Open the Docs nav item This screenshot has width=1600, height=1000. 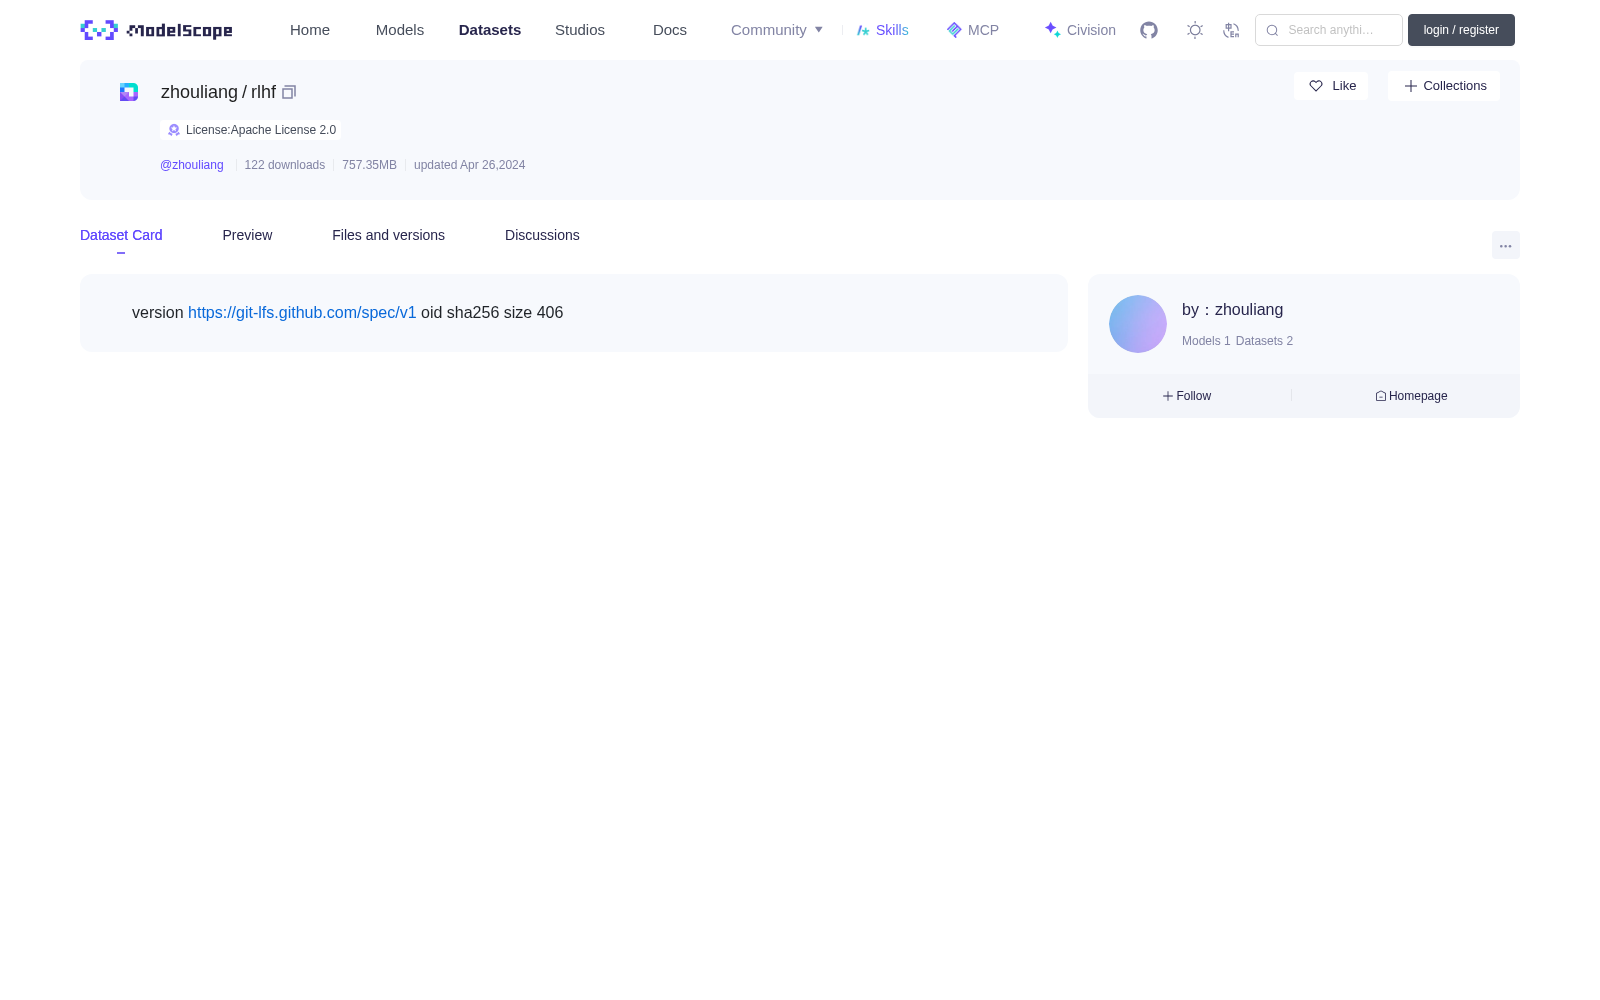pyautogui.click(x=670, y=30)
